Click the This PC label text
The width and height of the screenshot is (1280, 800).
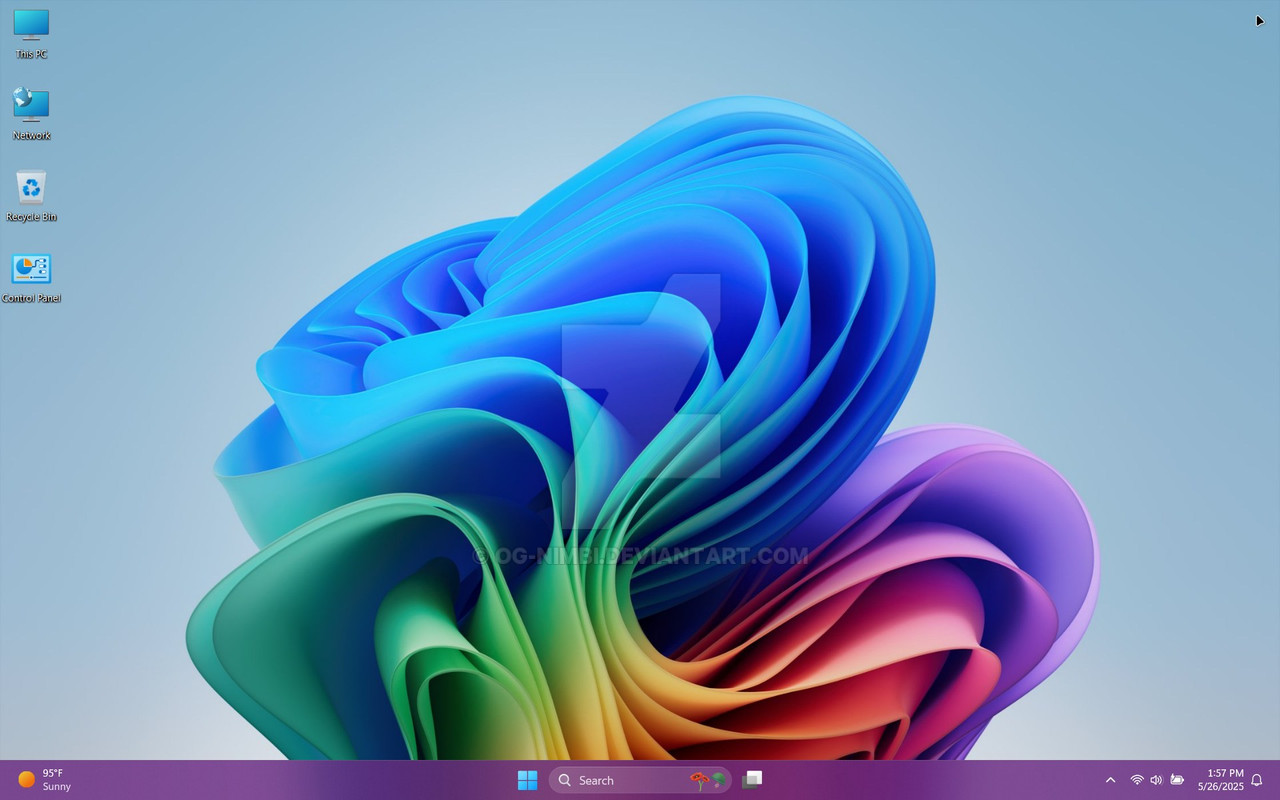click(31, 54)
